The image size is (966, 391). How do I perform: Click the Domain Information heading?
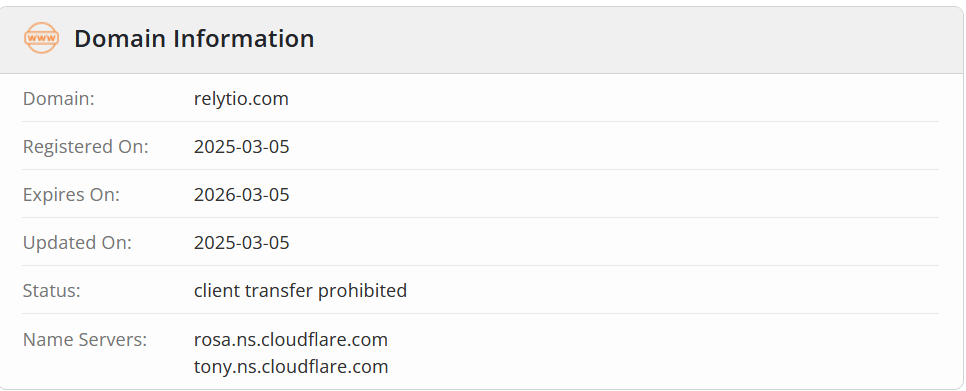coord(194,38)
